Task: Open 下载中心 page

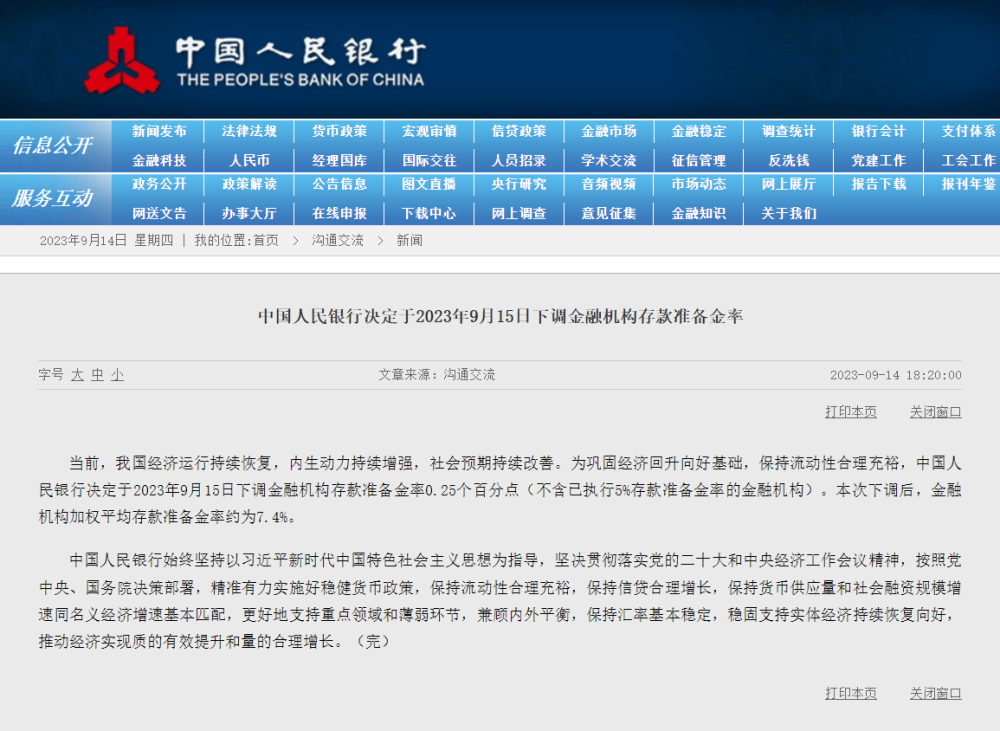Action: click(x=429, y=213)
